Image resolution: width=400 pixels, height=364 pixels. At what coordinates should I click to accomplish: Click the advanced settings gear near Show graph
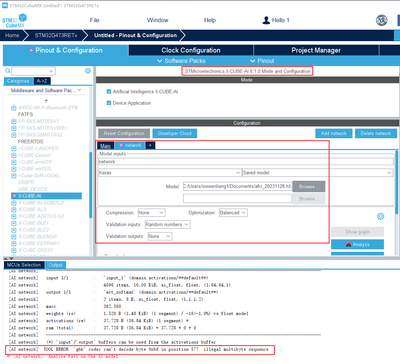click(x=380, y=216)
